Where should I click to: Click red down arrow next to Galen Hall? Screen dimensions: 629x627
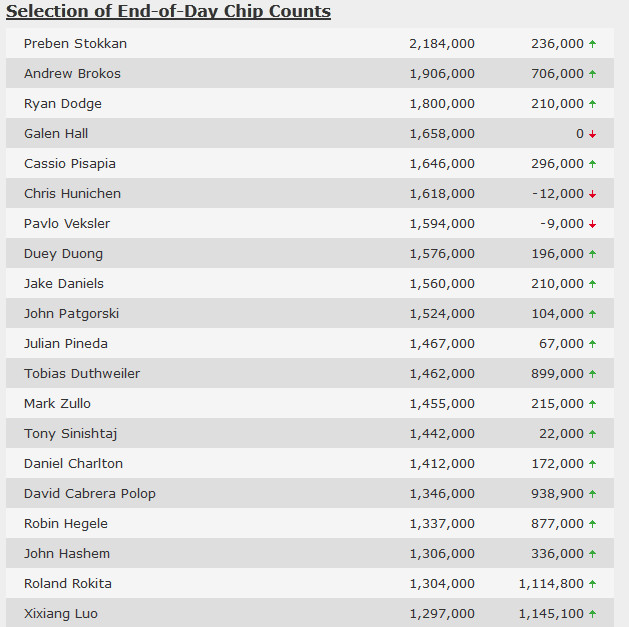coord(592,134)
